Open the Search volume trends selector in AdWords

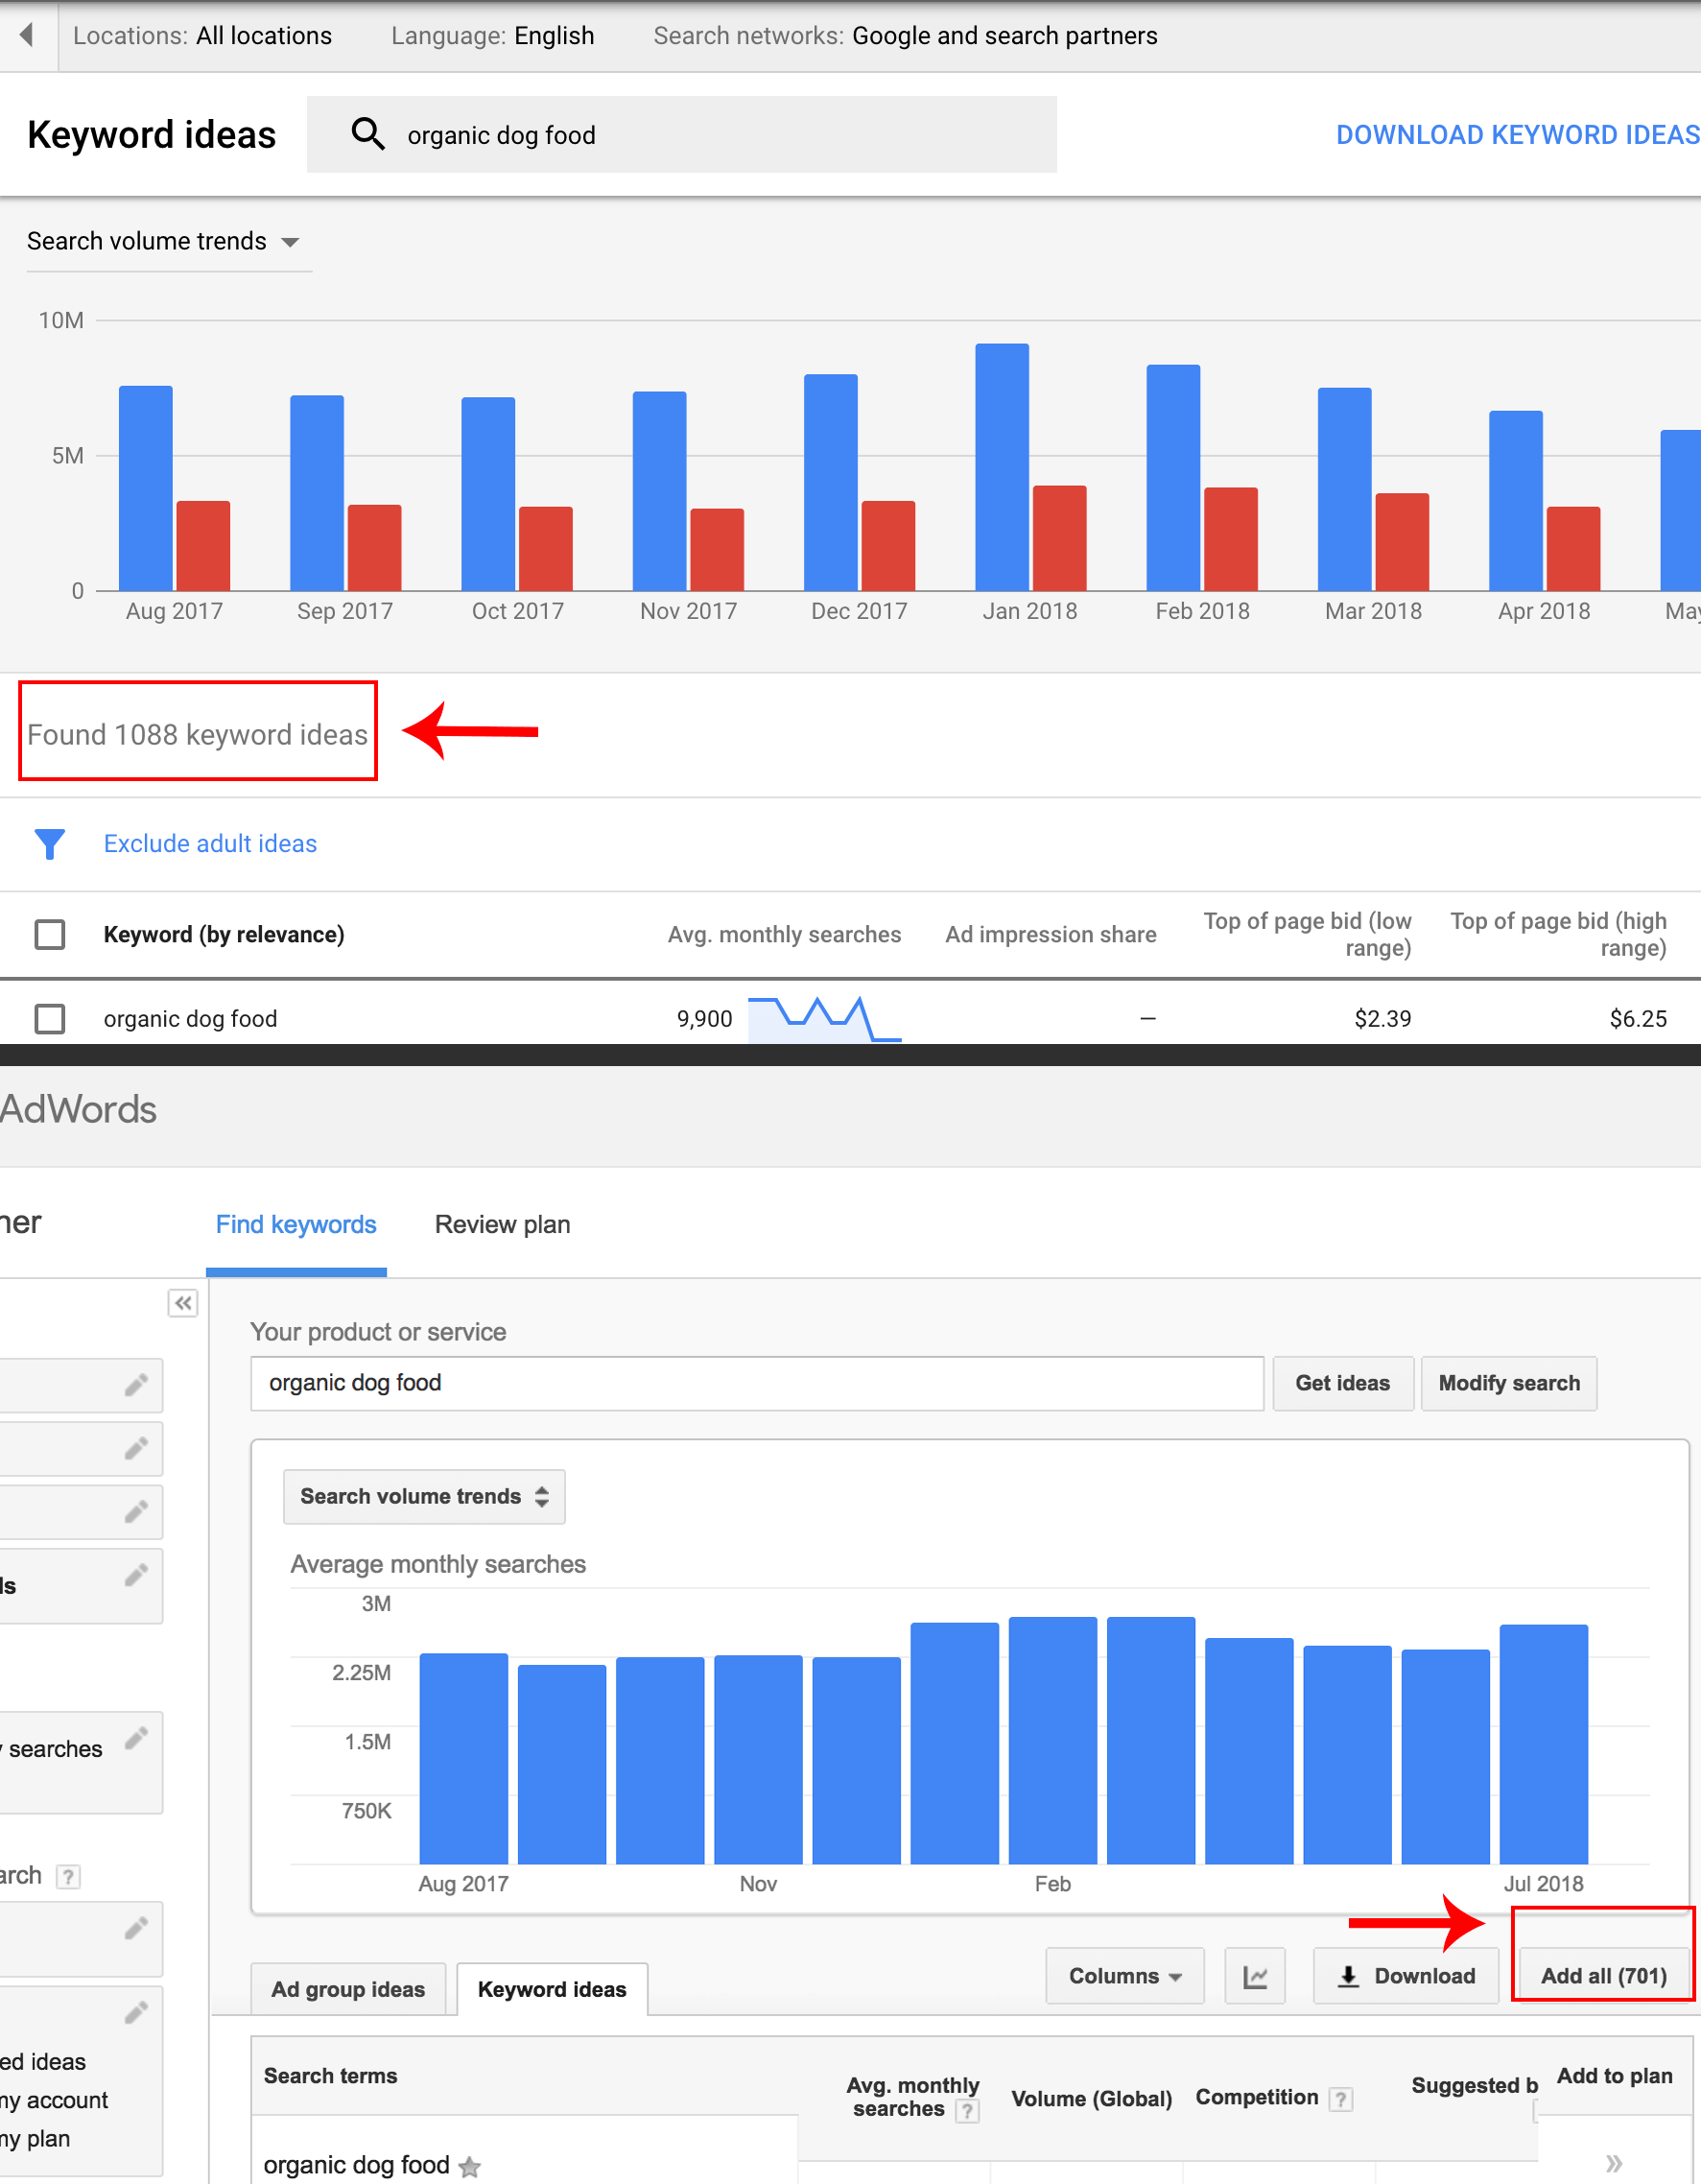click(x=424, y=1496)
